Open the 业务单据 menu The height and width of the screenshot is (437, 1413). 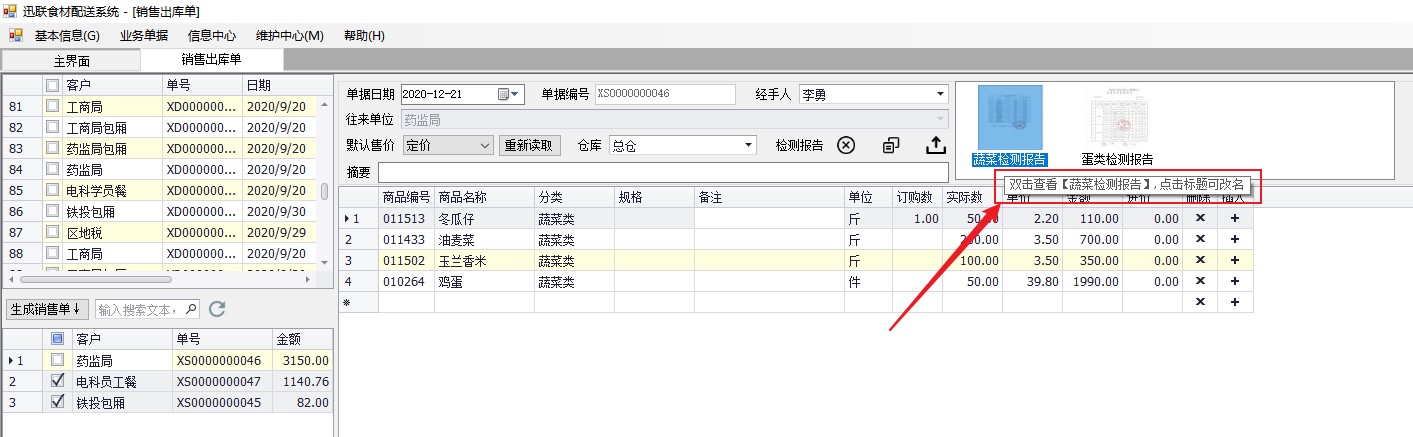pyautogui.click(x=144, y=36)
